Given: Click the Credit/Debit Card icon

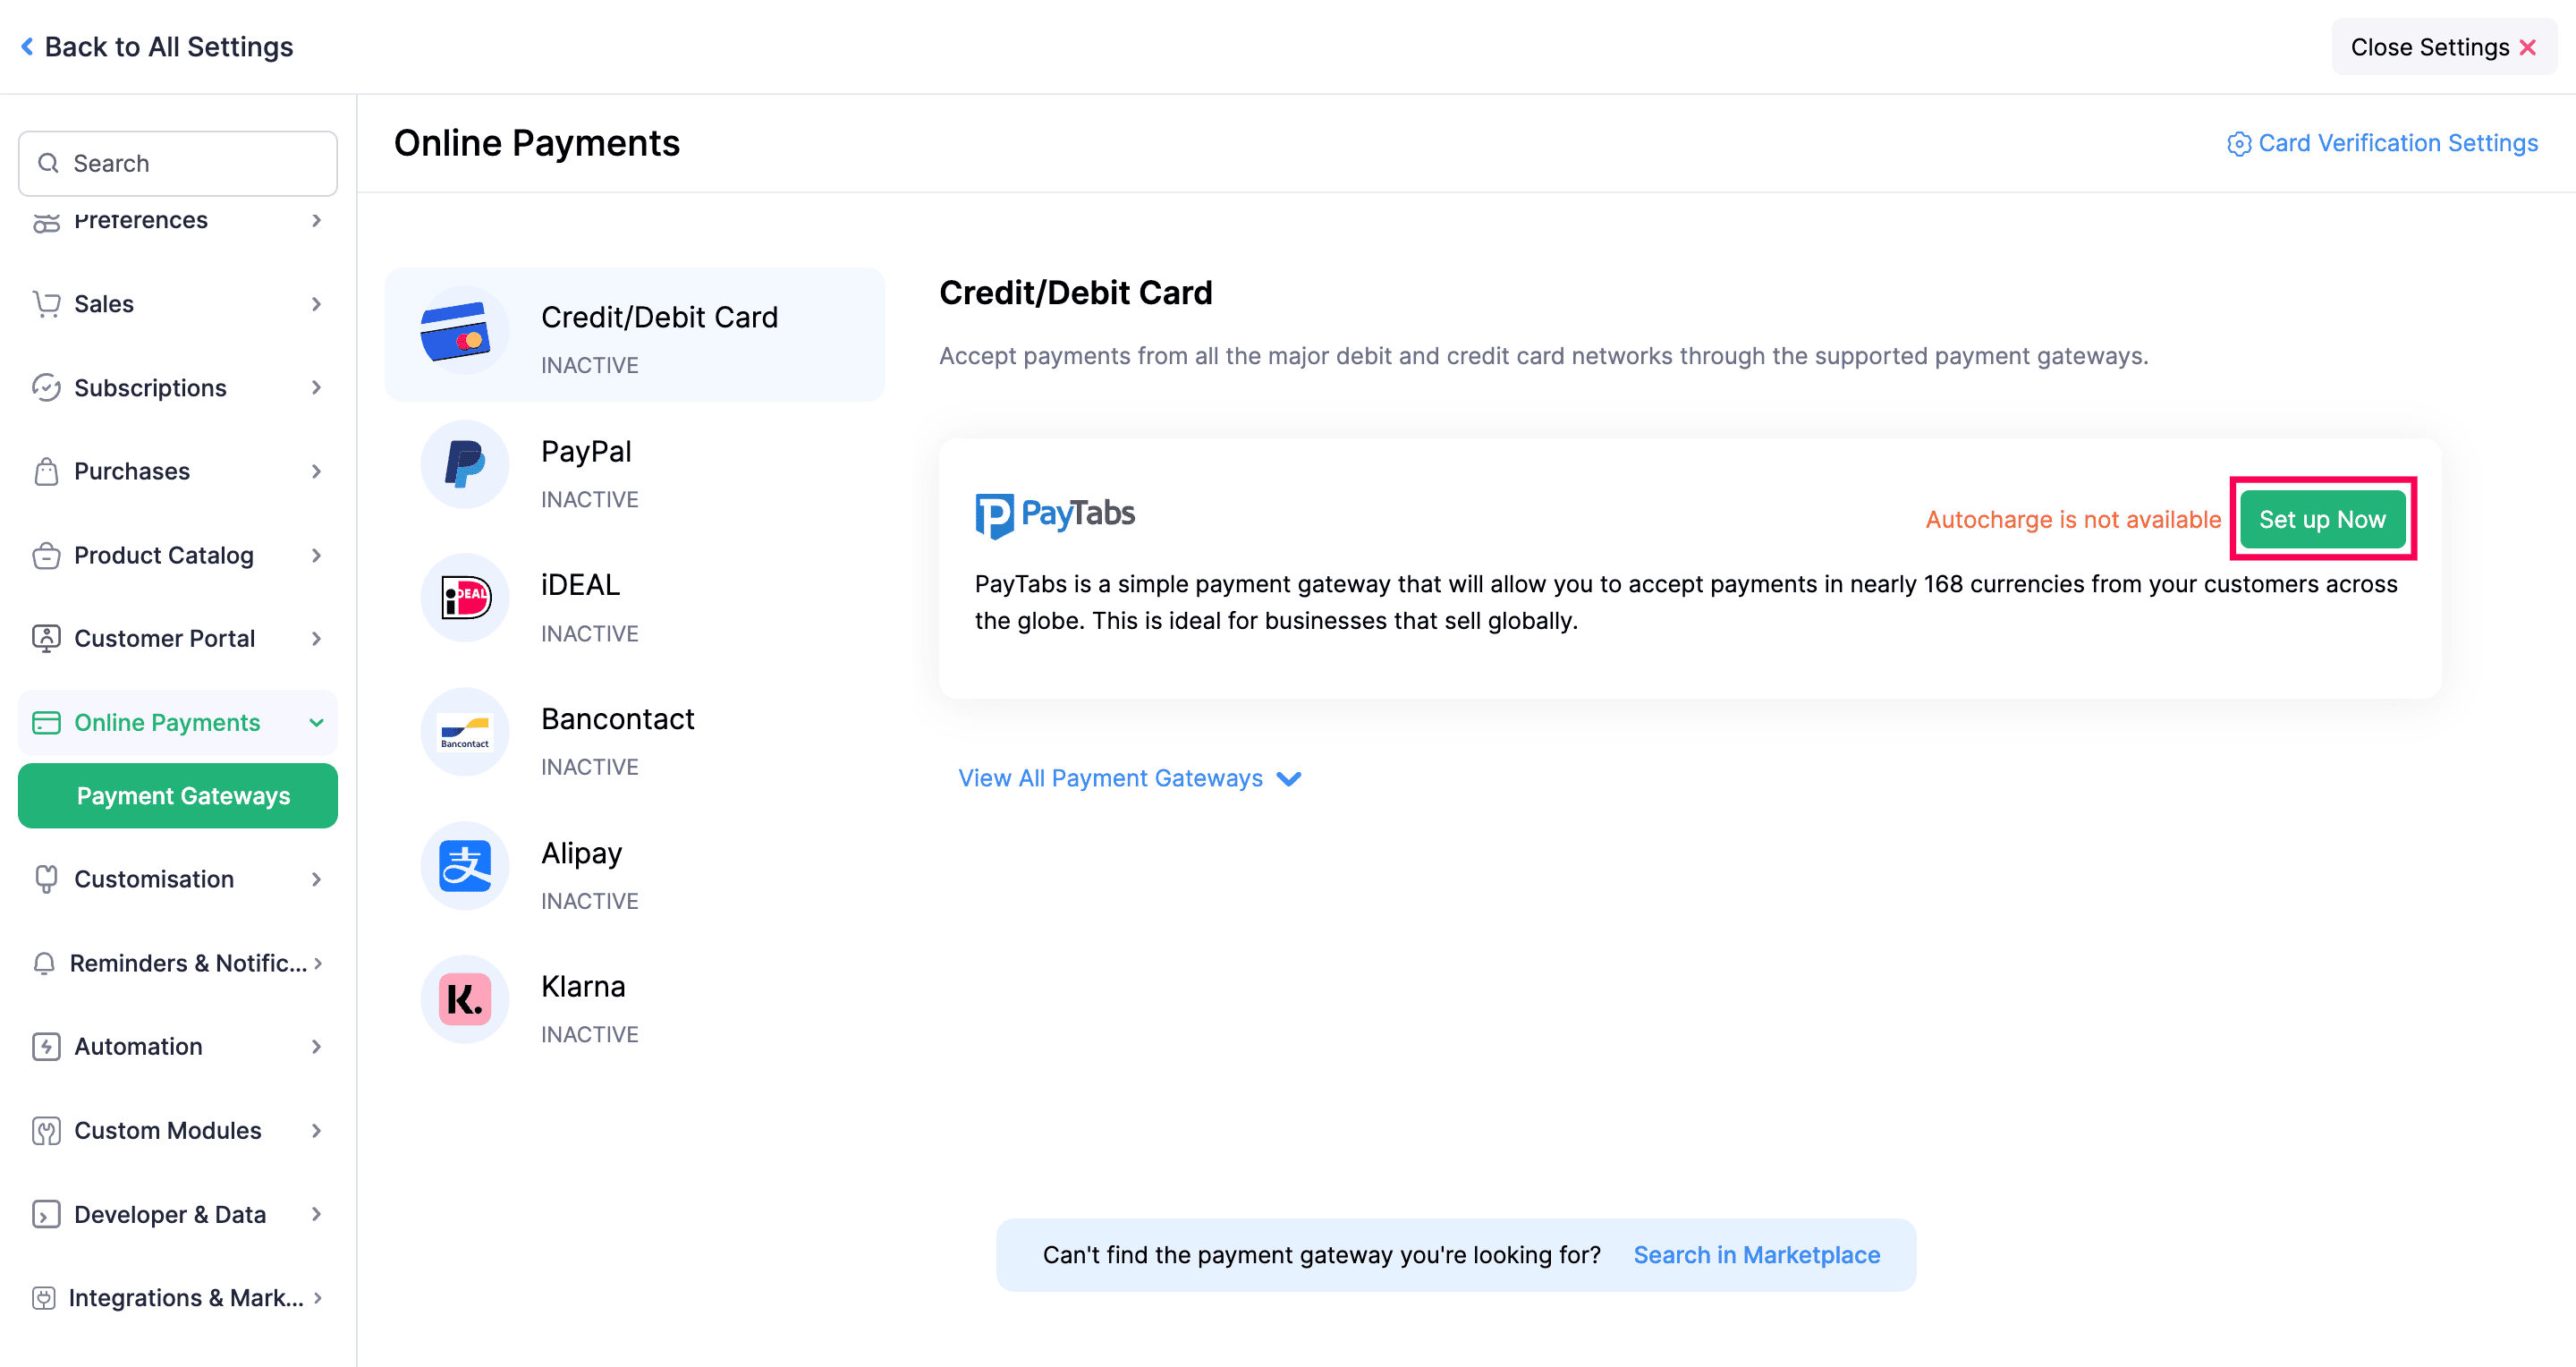Looking at the screenshot, I should tap(455, 332).
